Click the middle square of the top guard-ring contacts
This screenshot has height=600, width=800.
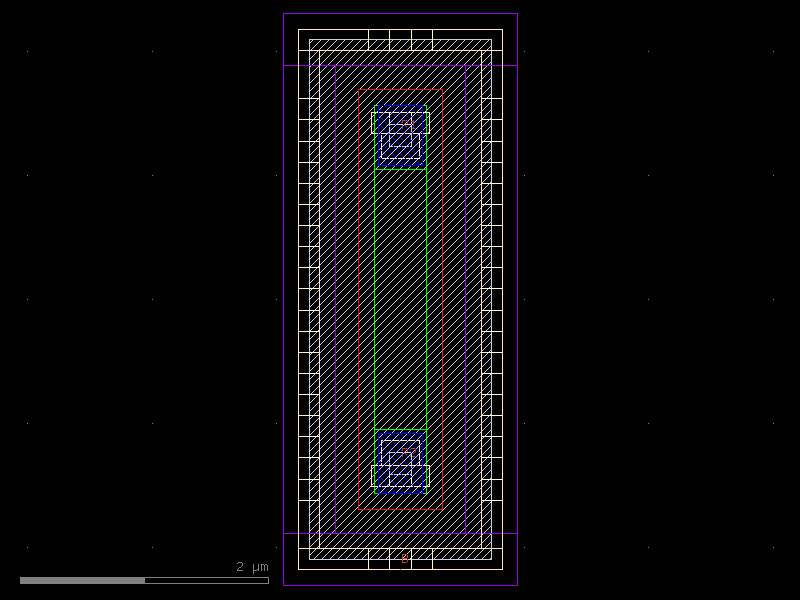click(x=400, y=39)
